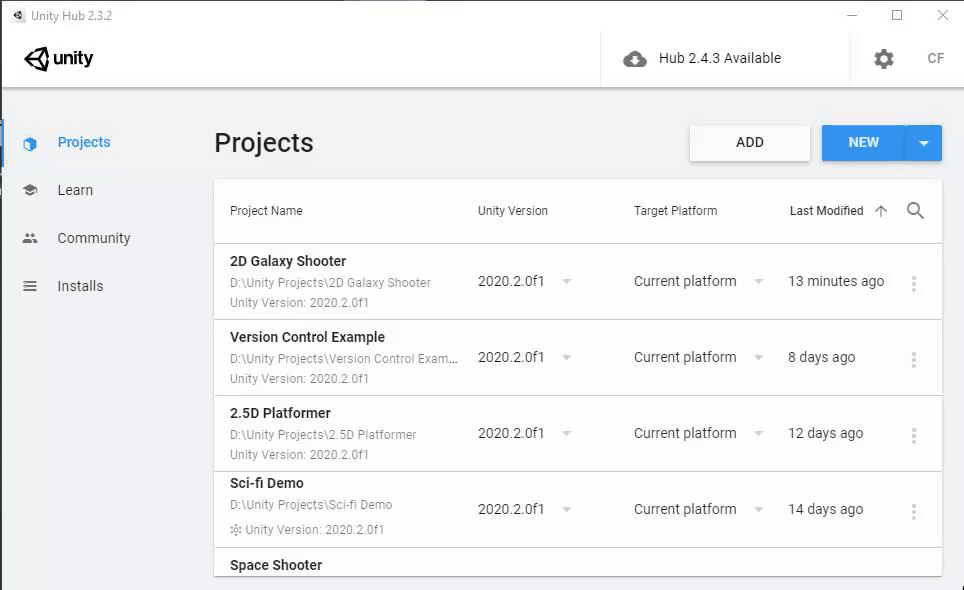Expand target platform dropdown for 2D Galaxy Shooter
This screenshot has width=964, height=590.
click(x=759, y=281)
